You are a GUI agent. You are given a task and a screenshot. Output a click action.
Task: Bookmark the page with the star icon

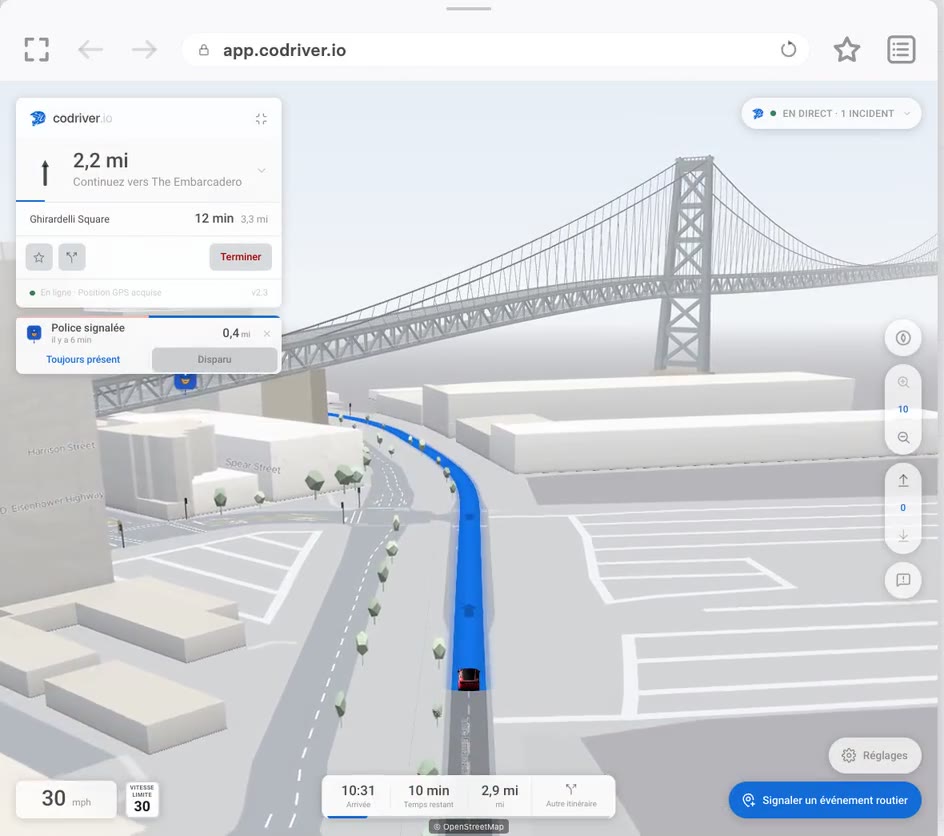[x=846, y=49]
